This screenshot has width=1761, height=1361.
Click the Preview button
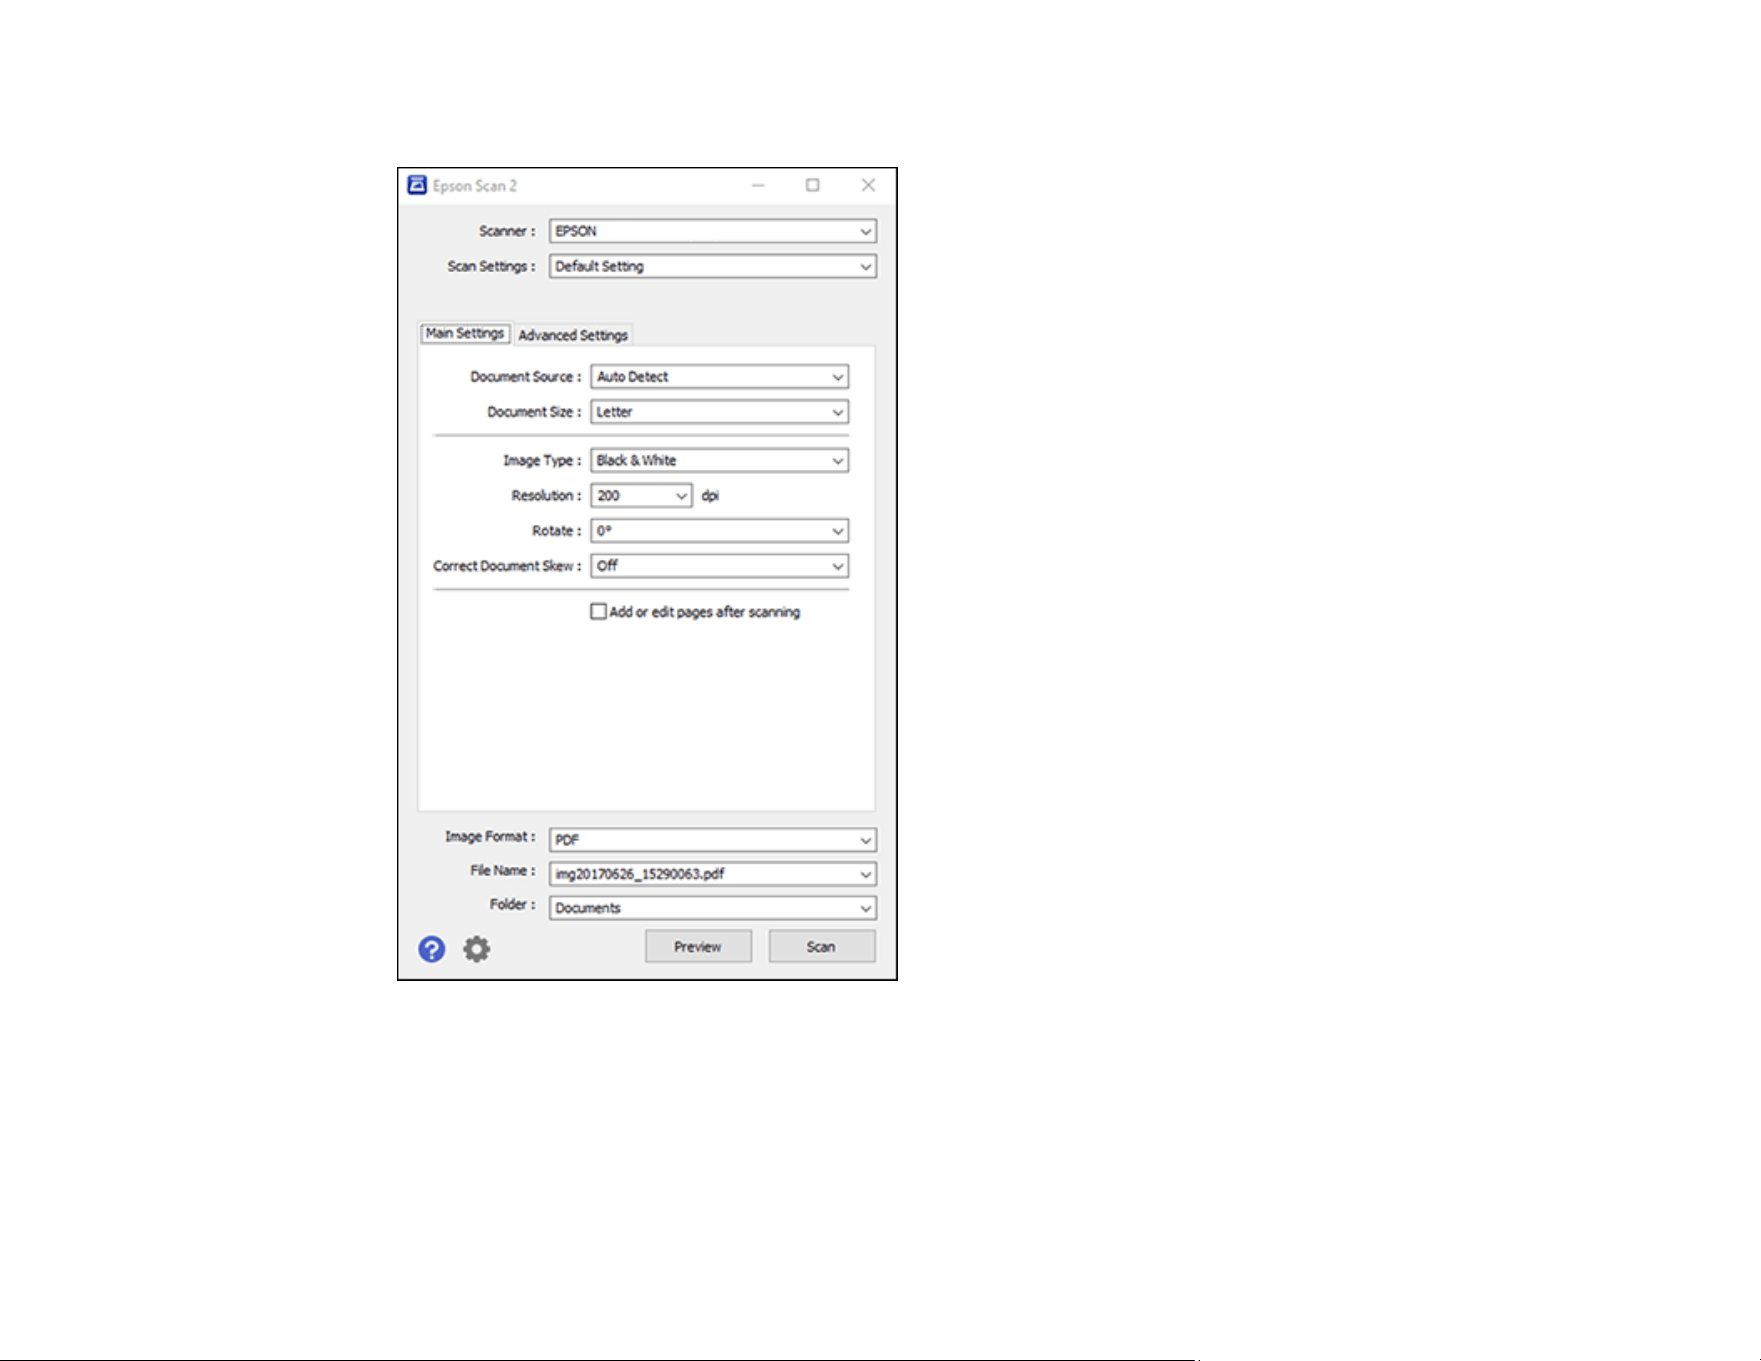(x=698, y=946)
